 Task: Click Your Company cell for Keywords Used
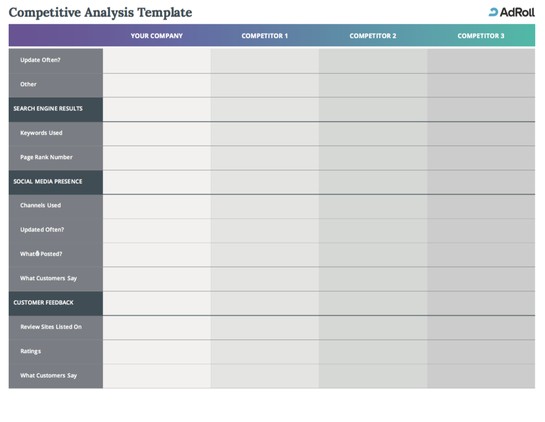[x=157, y=133]
